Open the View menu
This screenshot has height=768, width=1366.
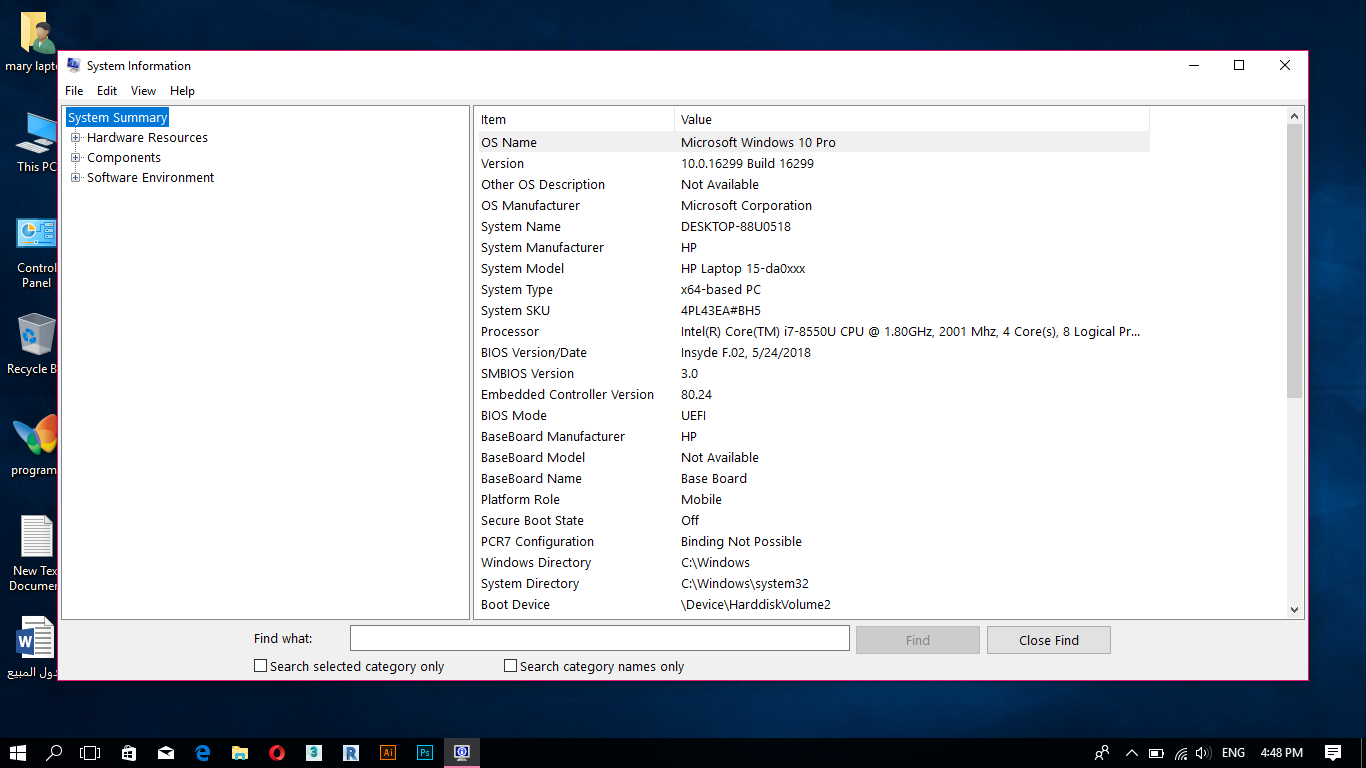tap(144, 91)
